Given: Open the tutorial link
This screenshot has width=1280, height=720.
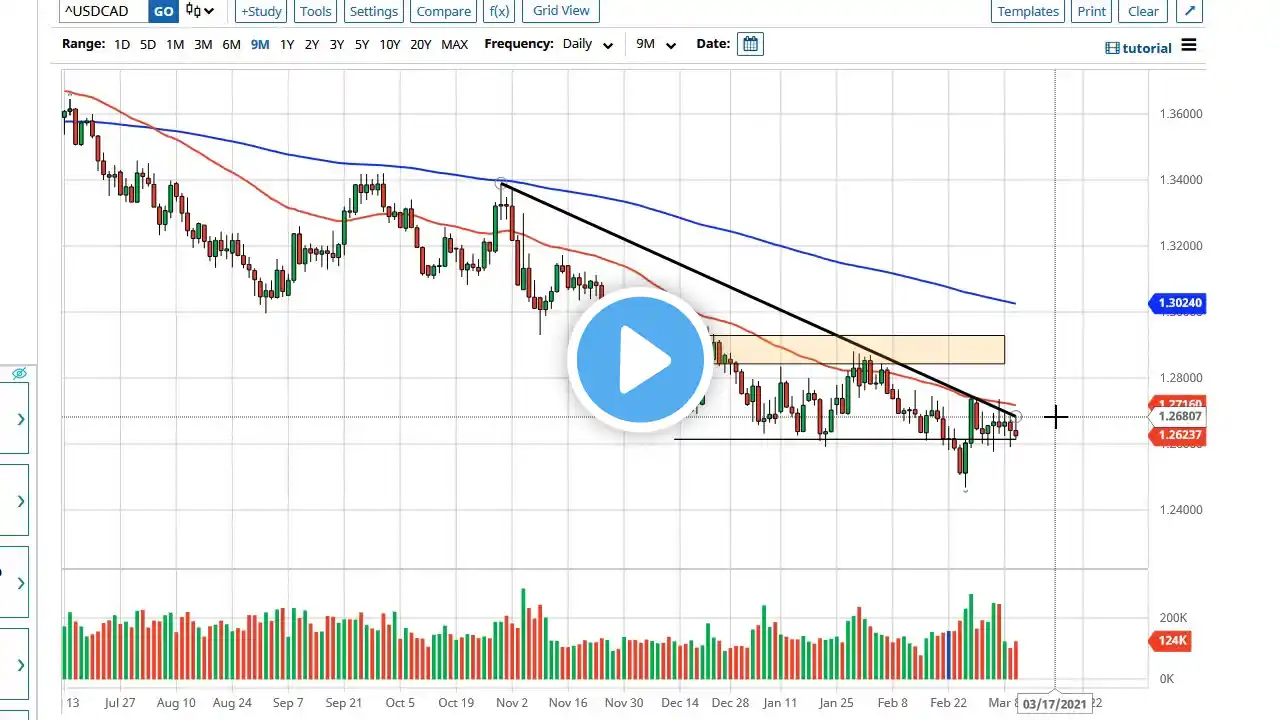Looking at the screenshot, I should point(1138,48).
